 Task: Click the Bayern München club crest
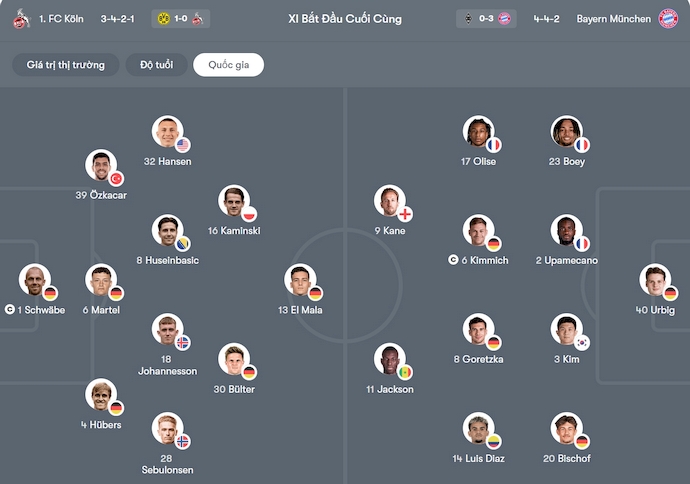(x=668, y=18)
